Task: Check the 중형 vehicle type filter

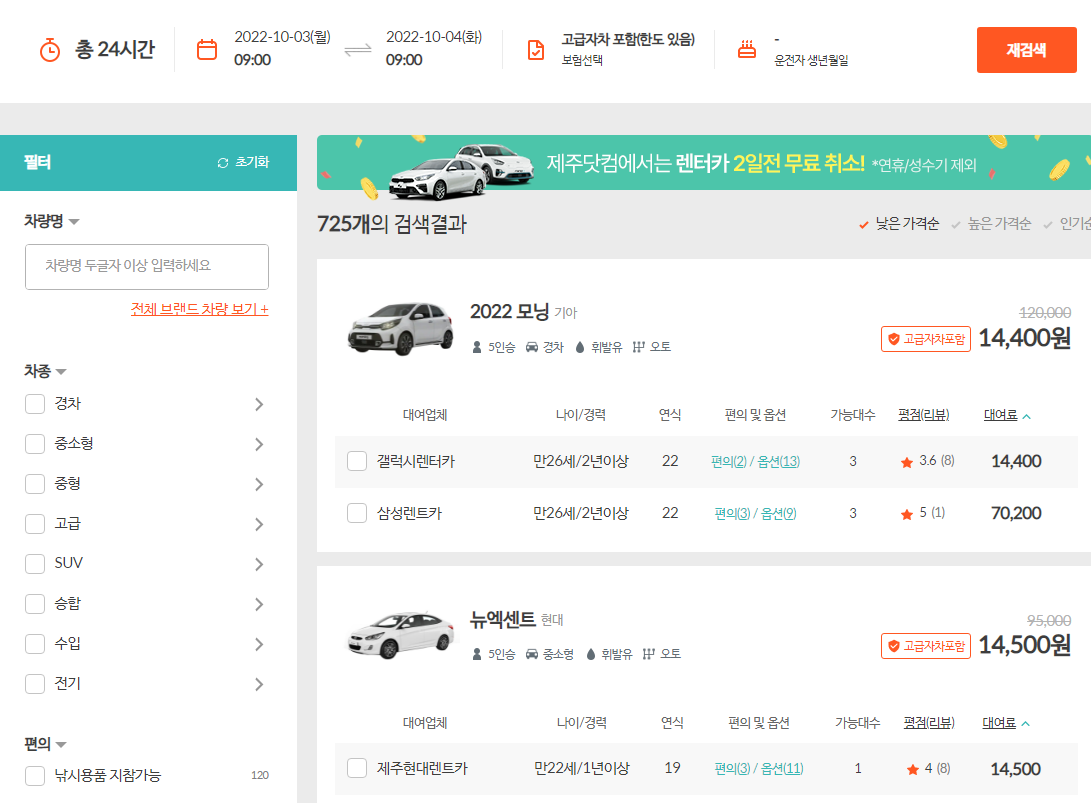Action: pos(35,484)
